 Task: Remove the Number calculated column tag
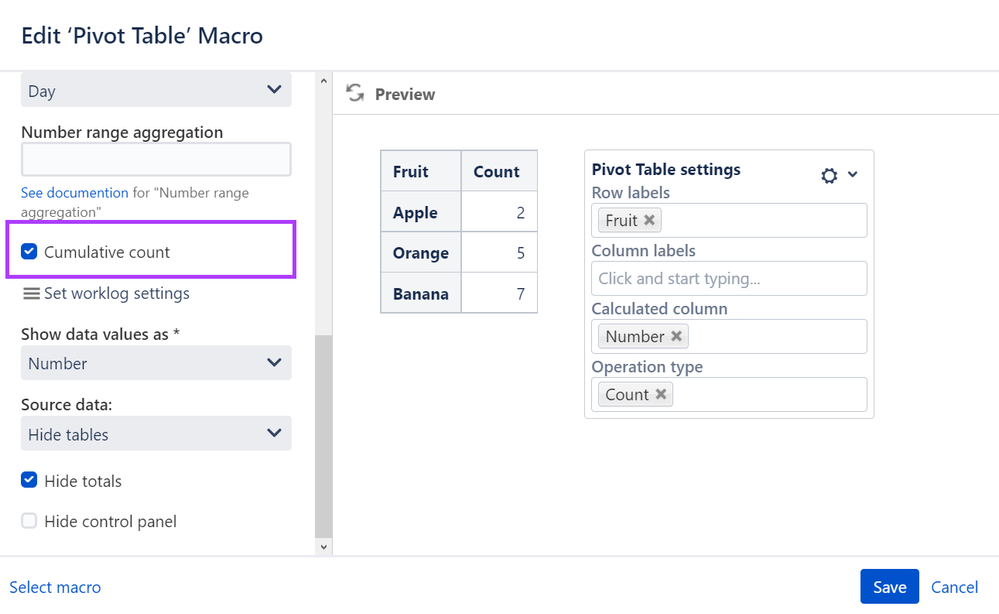tap(676, 337)
